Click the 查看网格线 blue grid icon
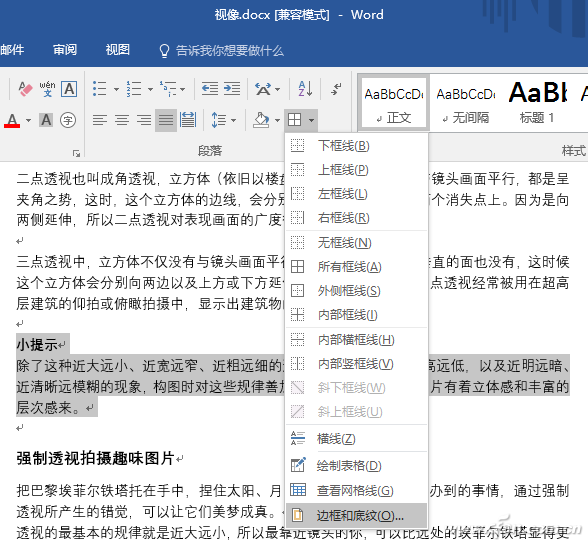The image size is (588, 545). (x=298, y=490)
